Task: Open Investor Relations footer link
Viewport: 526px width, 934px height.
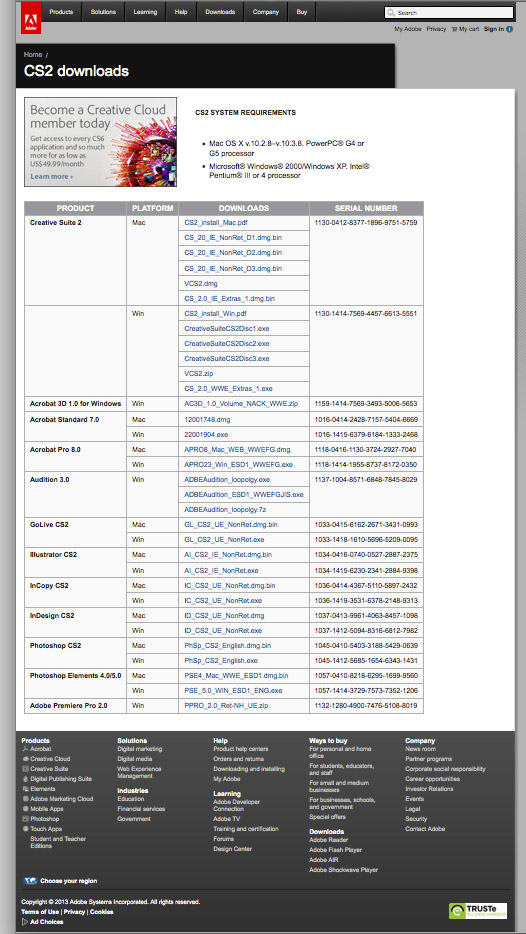Action: pos(429,789)
